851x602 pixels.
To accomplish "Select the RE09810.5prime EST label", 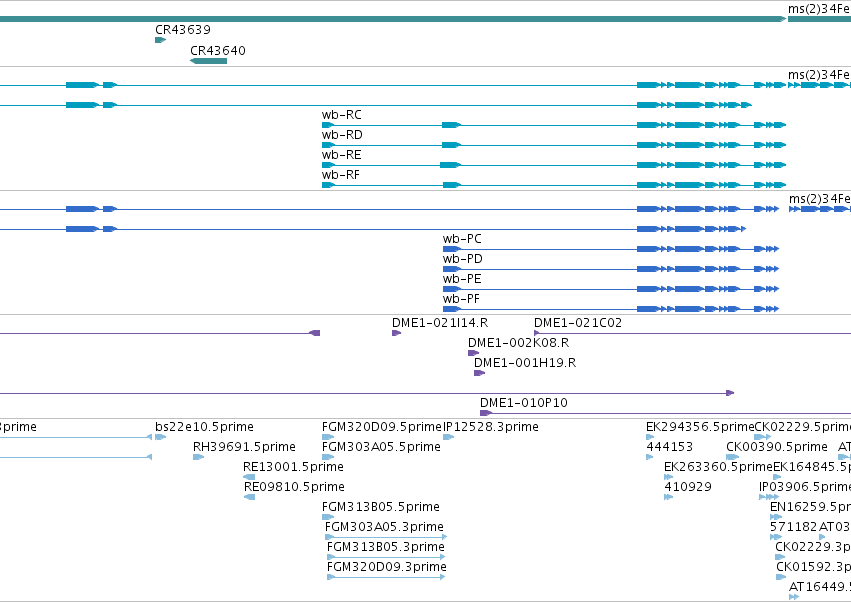I will [294, 487].
